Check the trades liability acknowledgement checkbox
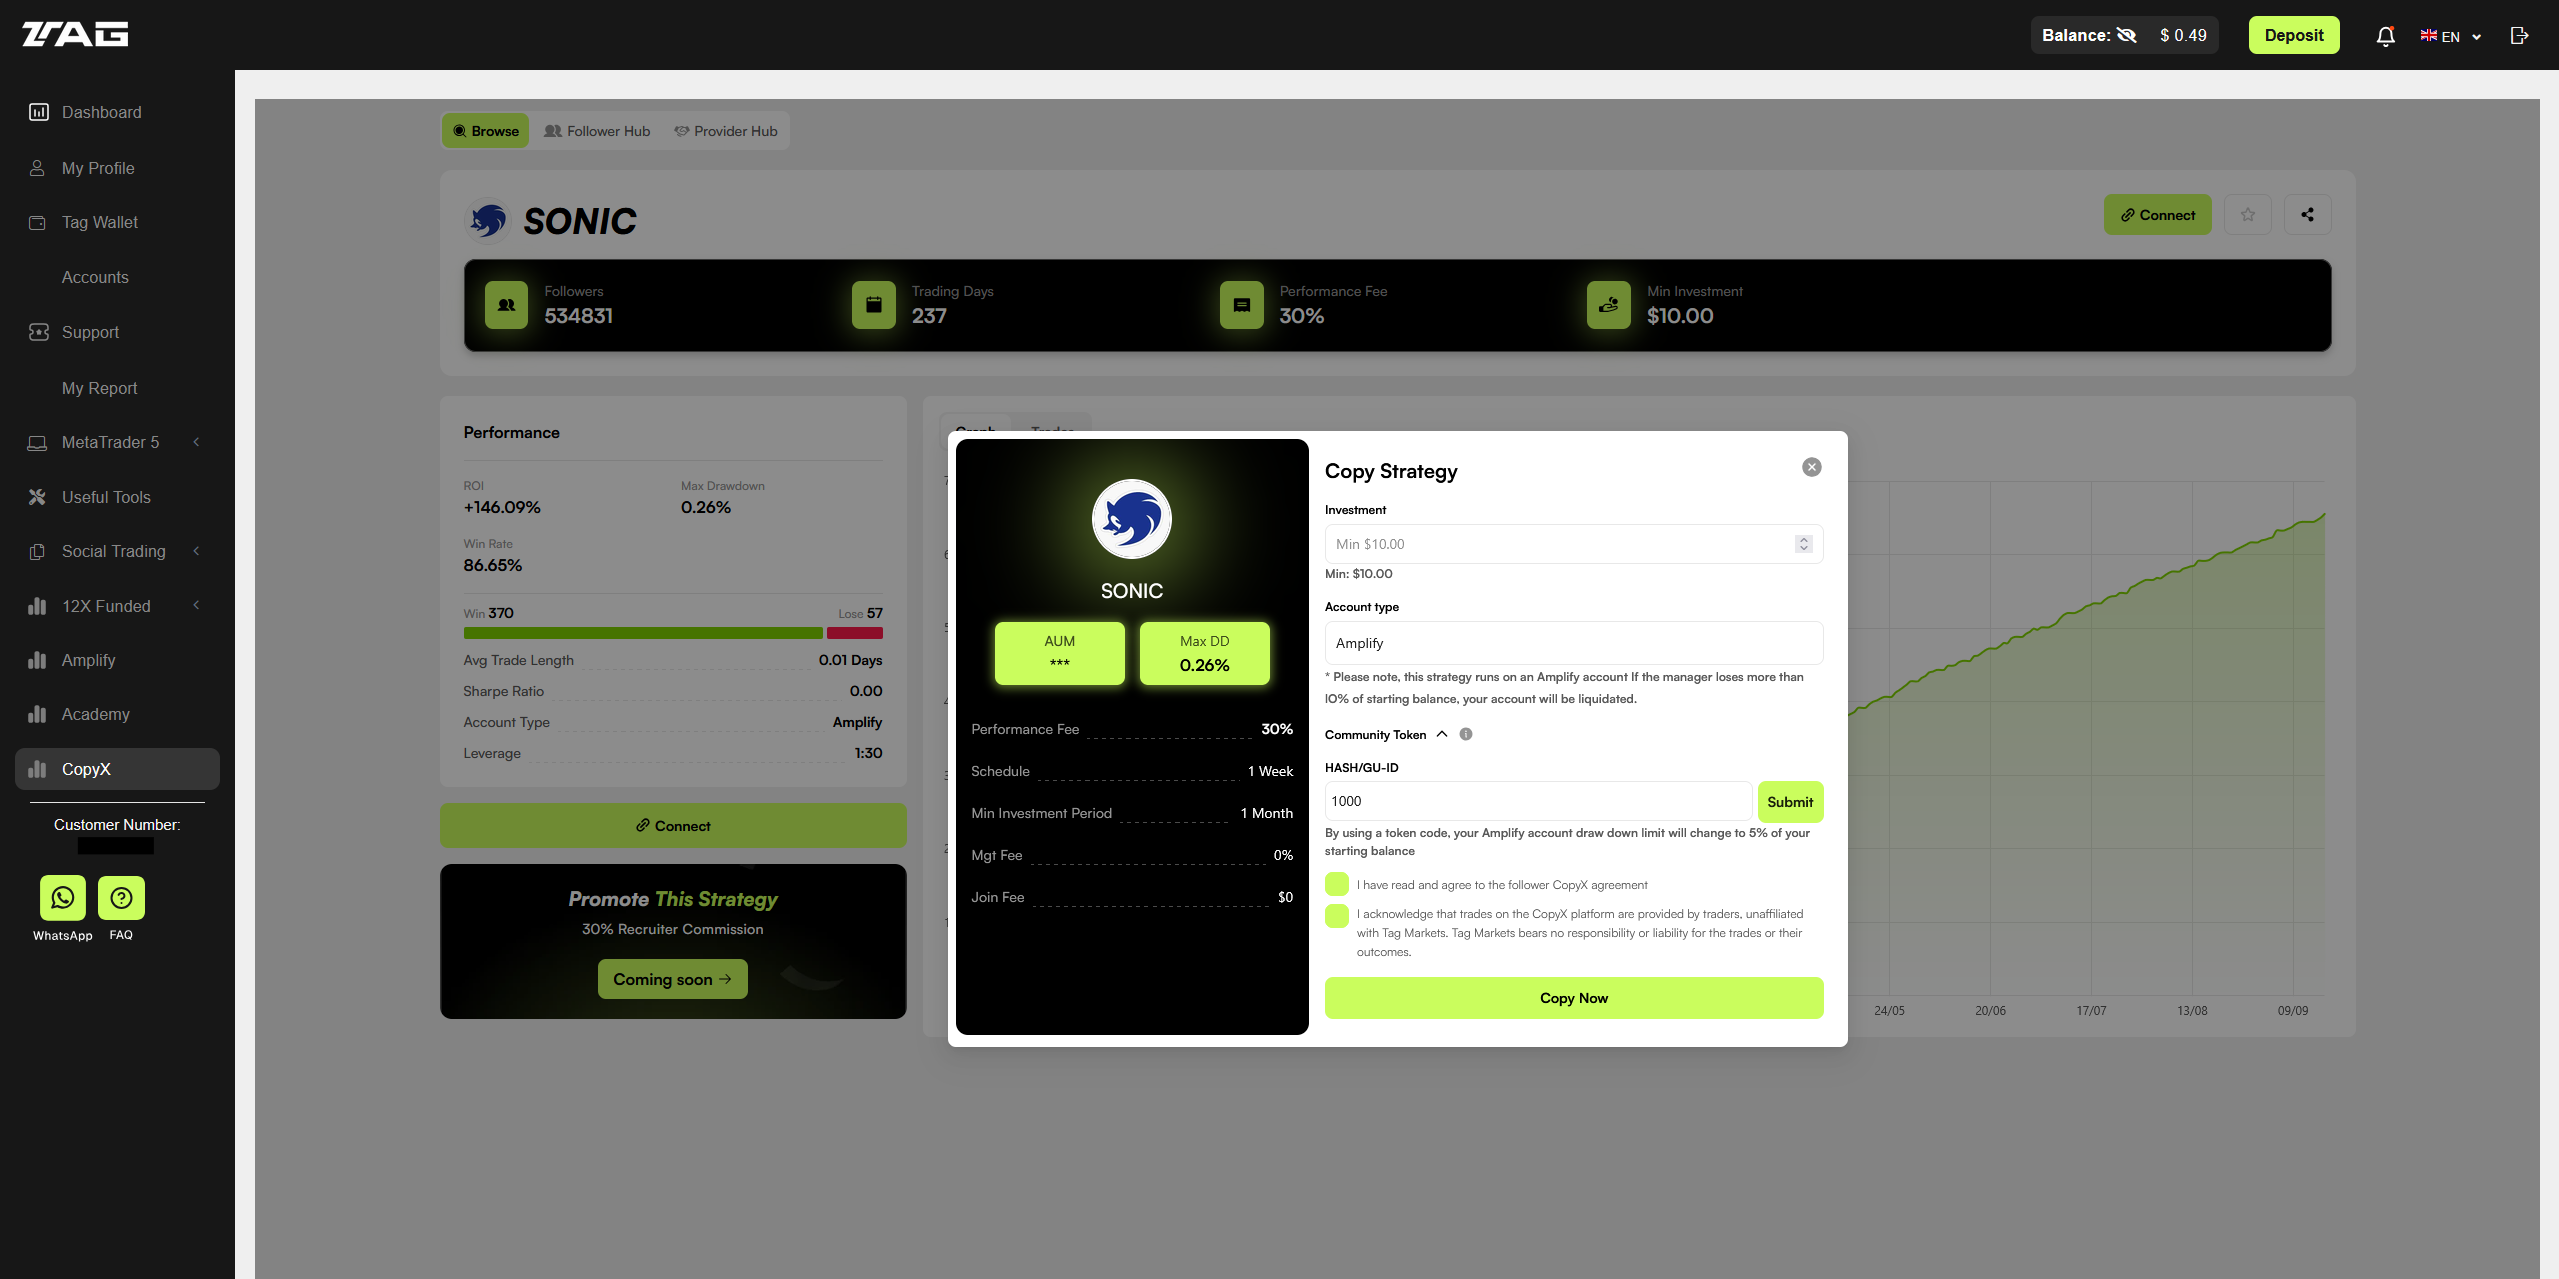2559x1279 pixels. click(1336, 915)
